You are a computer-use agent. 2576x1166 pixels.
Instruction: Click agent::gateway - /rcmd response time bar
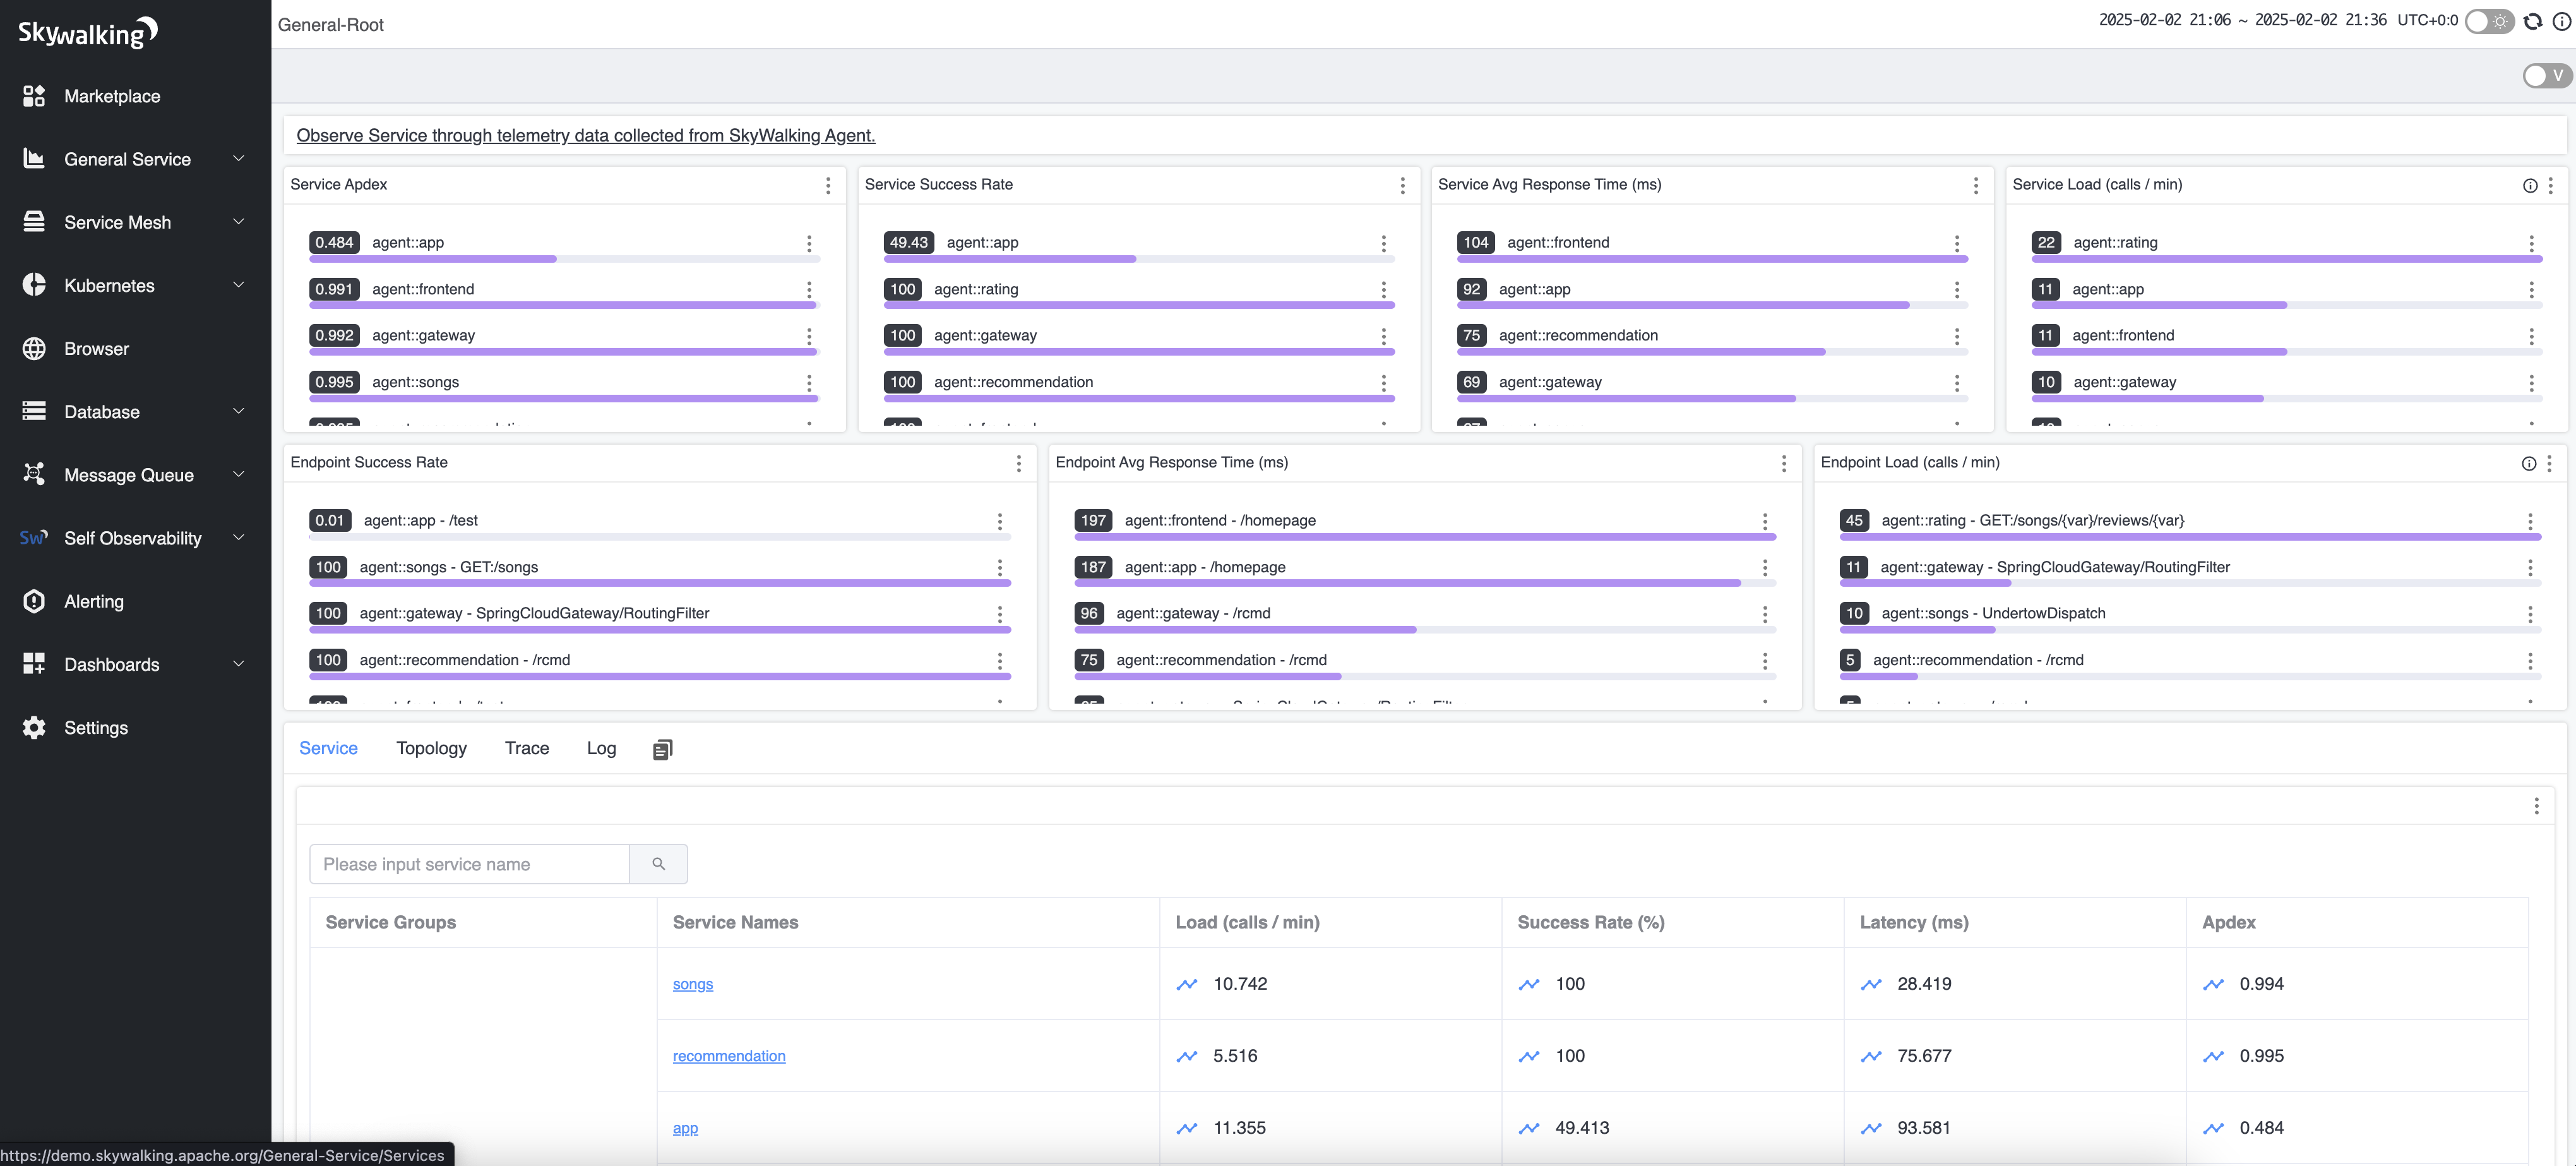pyautogui.click(x=1425, y=630)
